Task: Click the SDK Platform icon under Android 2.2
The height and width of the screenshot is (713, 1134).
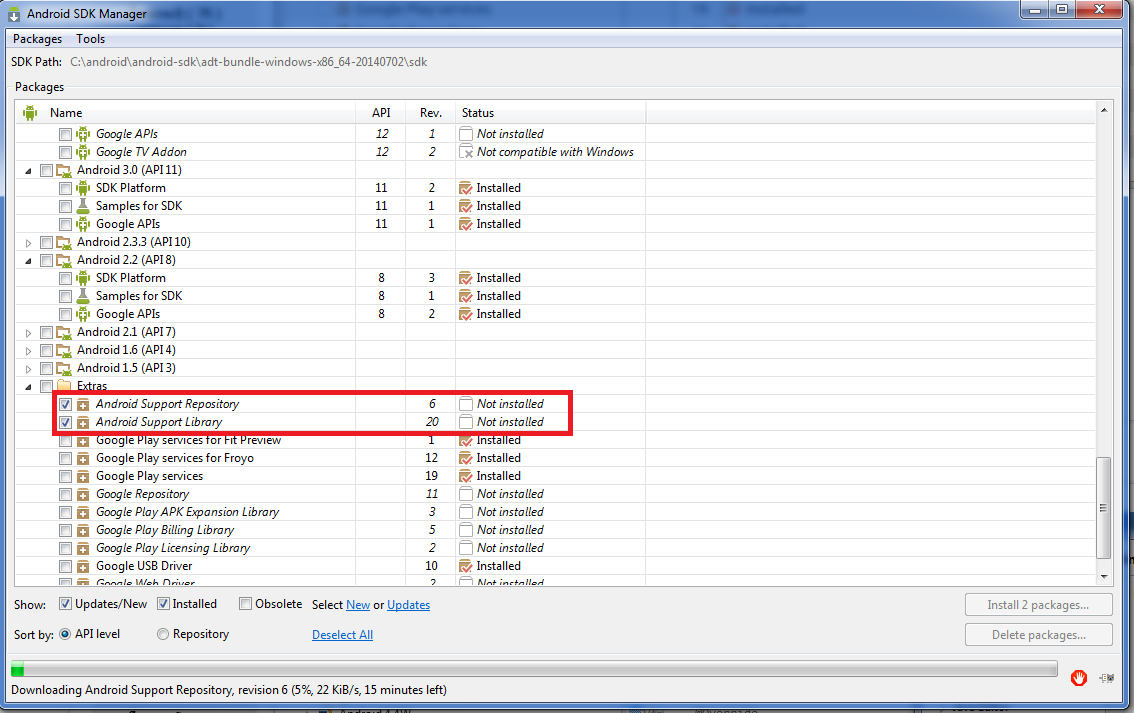Action: coord(83,278)
